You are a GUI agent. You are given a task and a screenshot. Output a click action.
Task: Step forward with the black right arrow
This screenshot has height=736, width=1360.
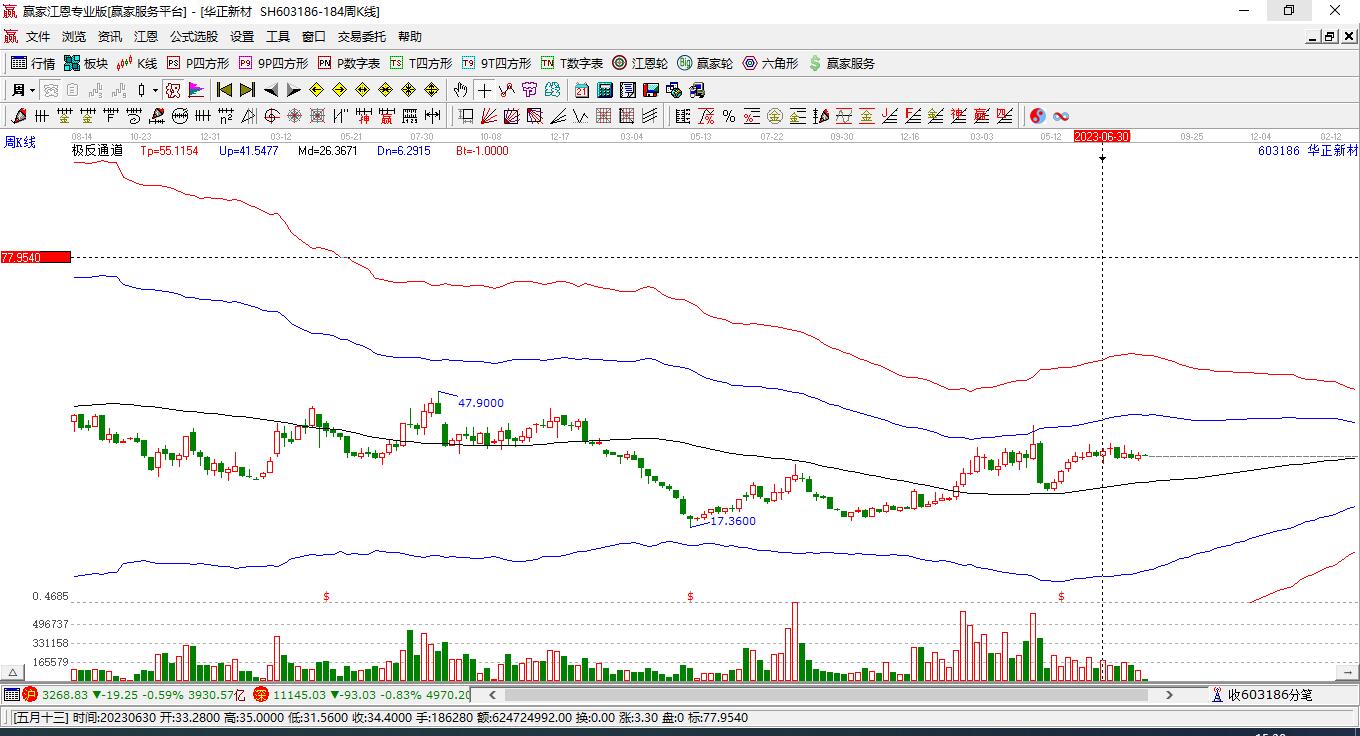pos(293,90)
